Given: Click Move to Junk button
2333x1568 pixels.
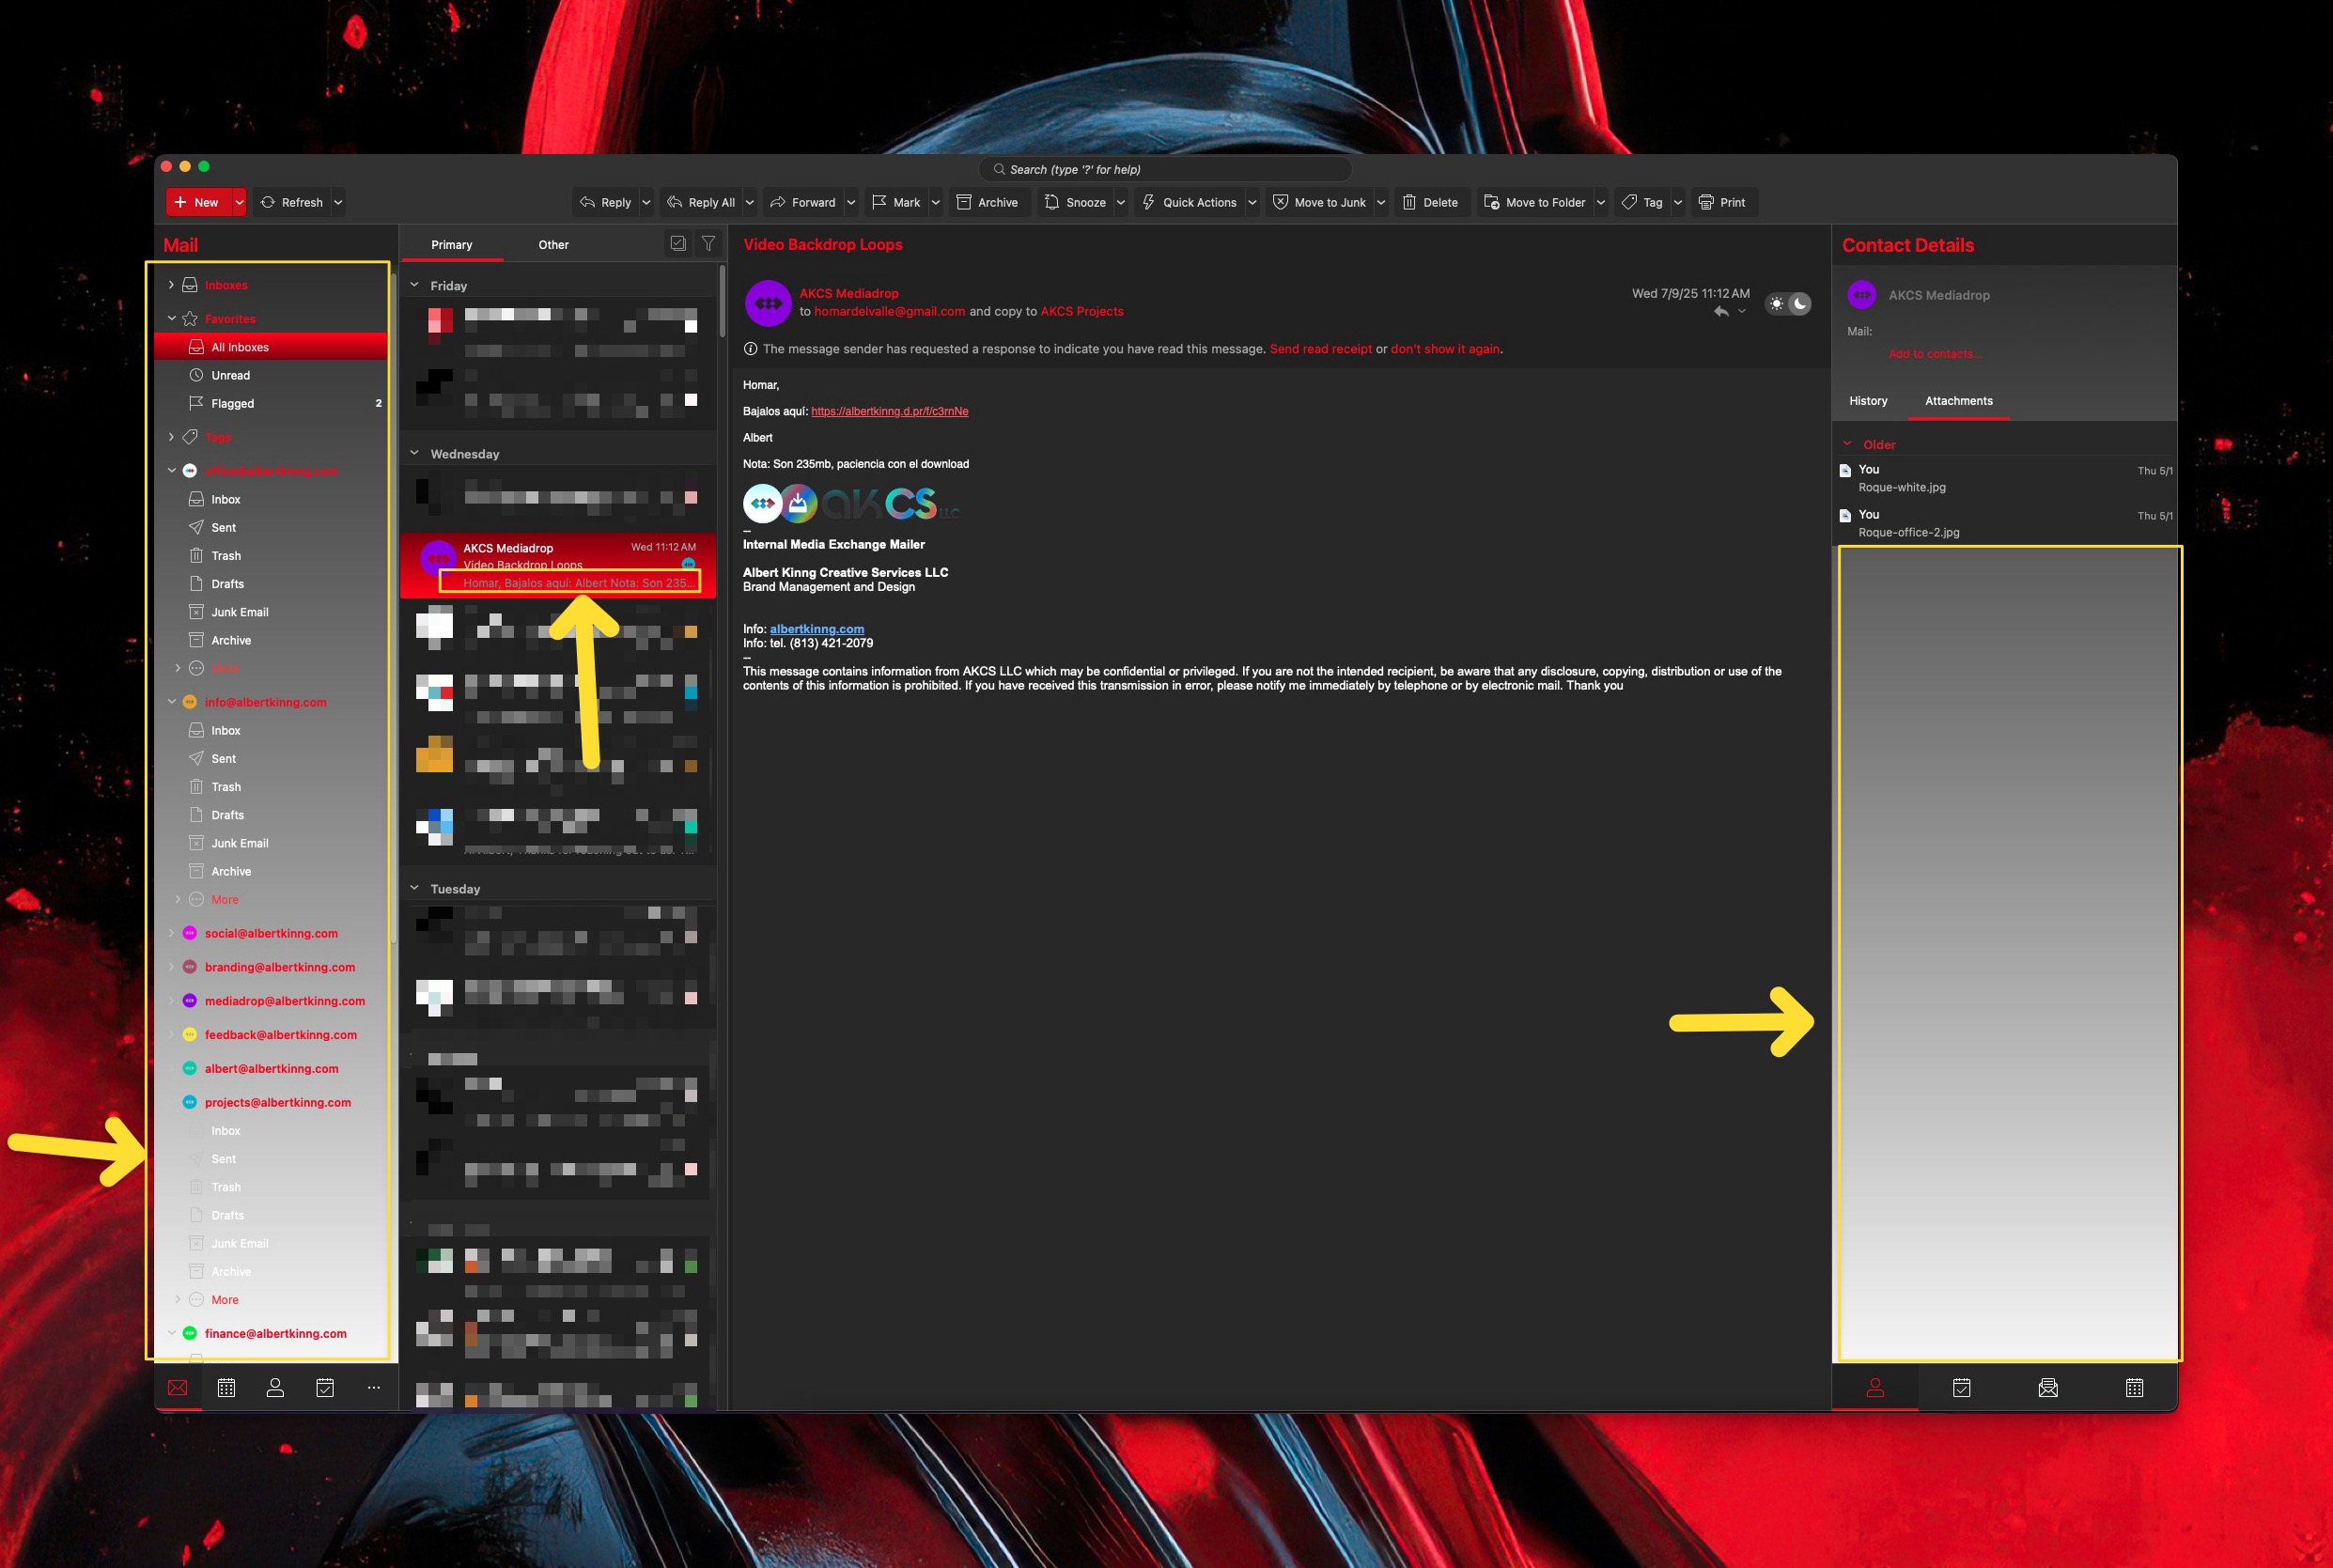Looking at the screenshot, I should (1319, 202).
